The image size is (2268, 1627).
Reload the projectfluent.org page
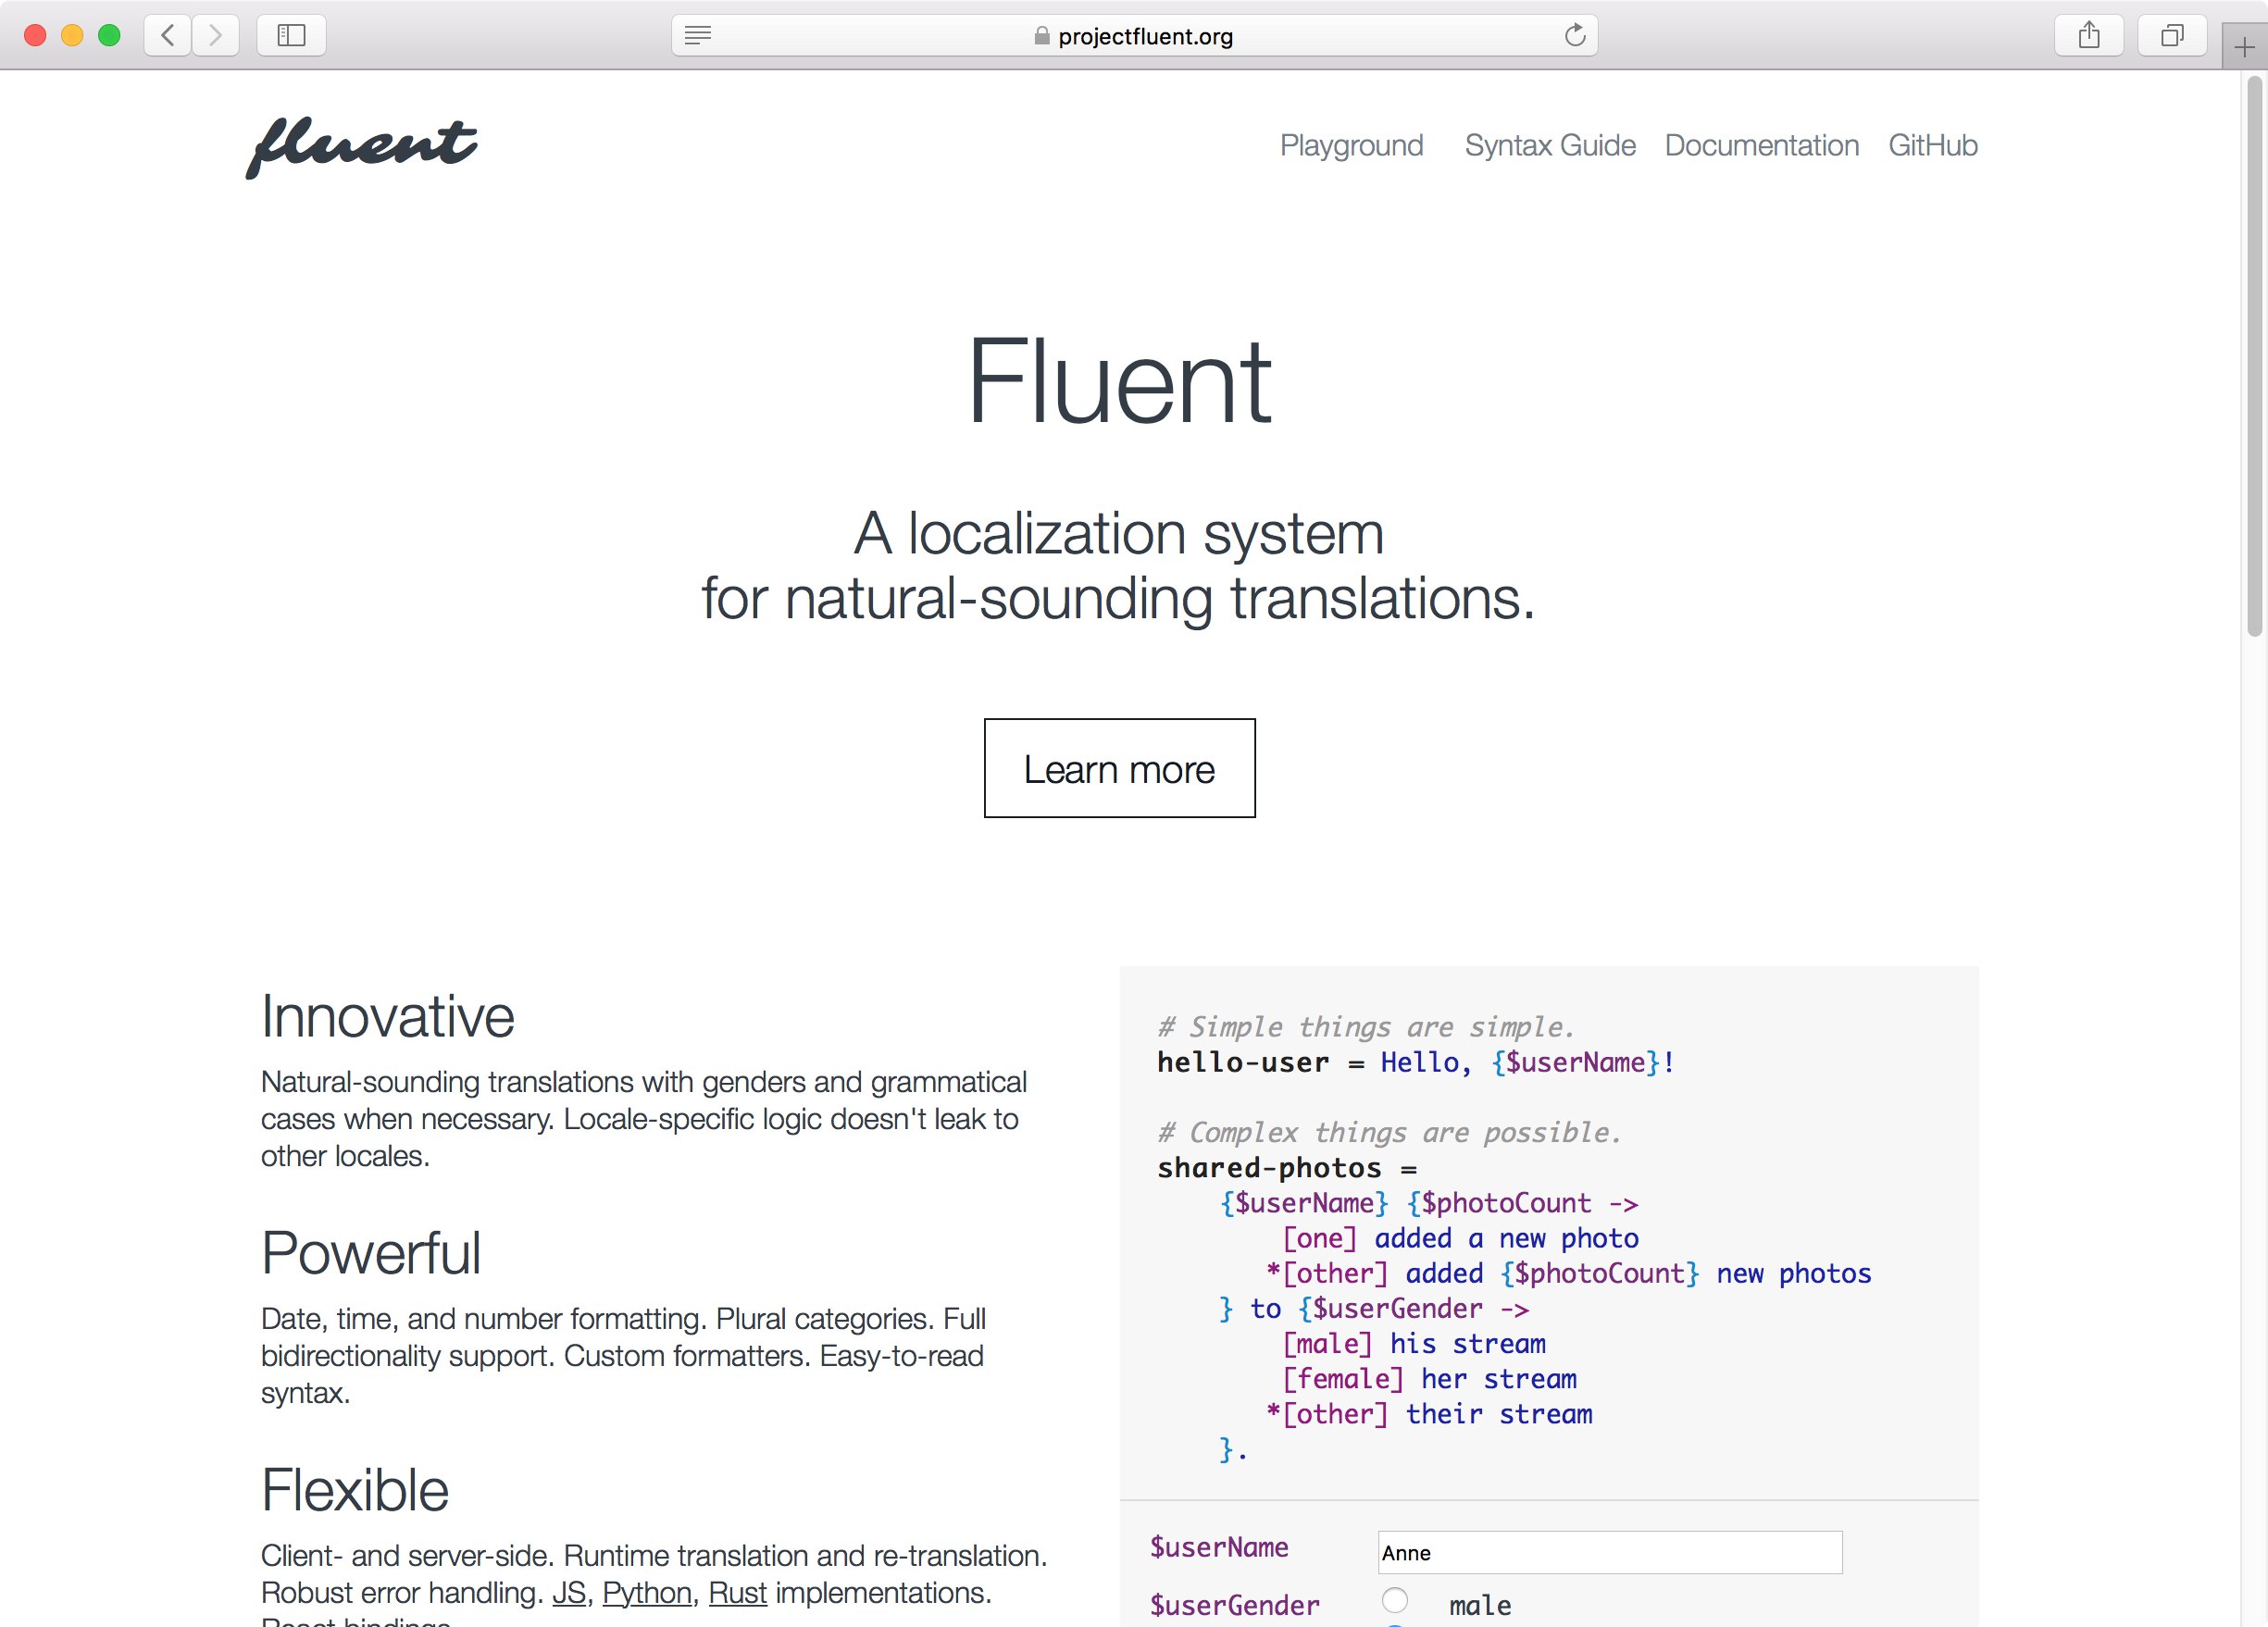pyautogui.click(x=1575, y=36)
